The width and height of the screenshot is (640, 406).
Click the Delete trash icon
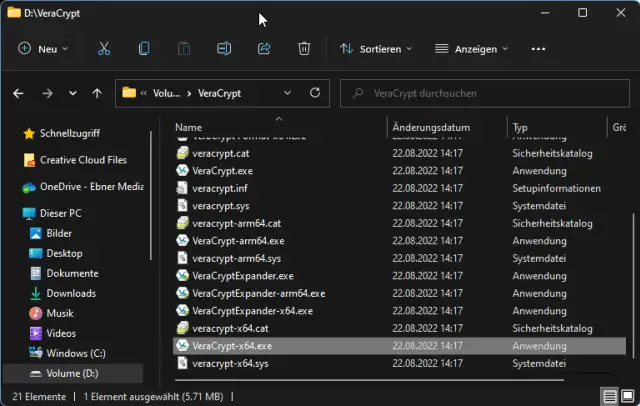click(305, 48)
